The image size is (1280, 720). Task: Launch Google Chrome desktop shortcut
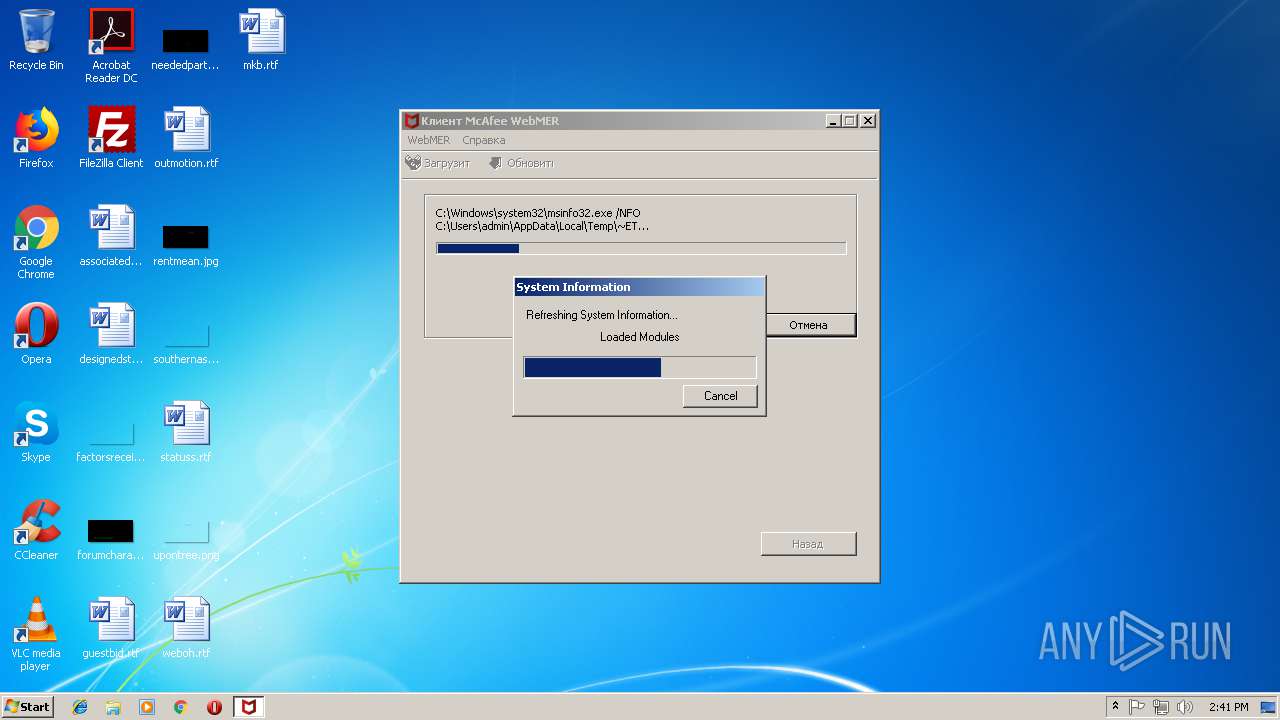36,242
